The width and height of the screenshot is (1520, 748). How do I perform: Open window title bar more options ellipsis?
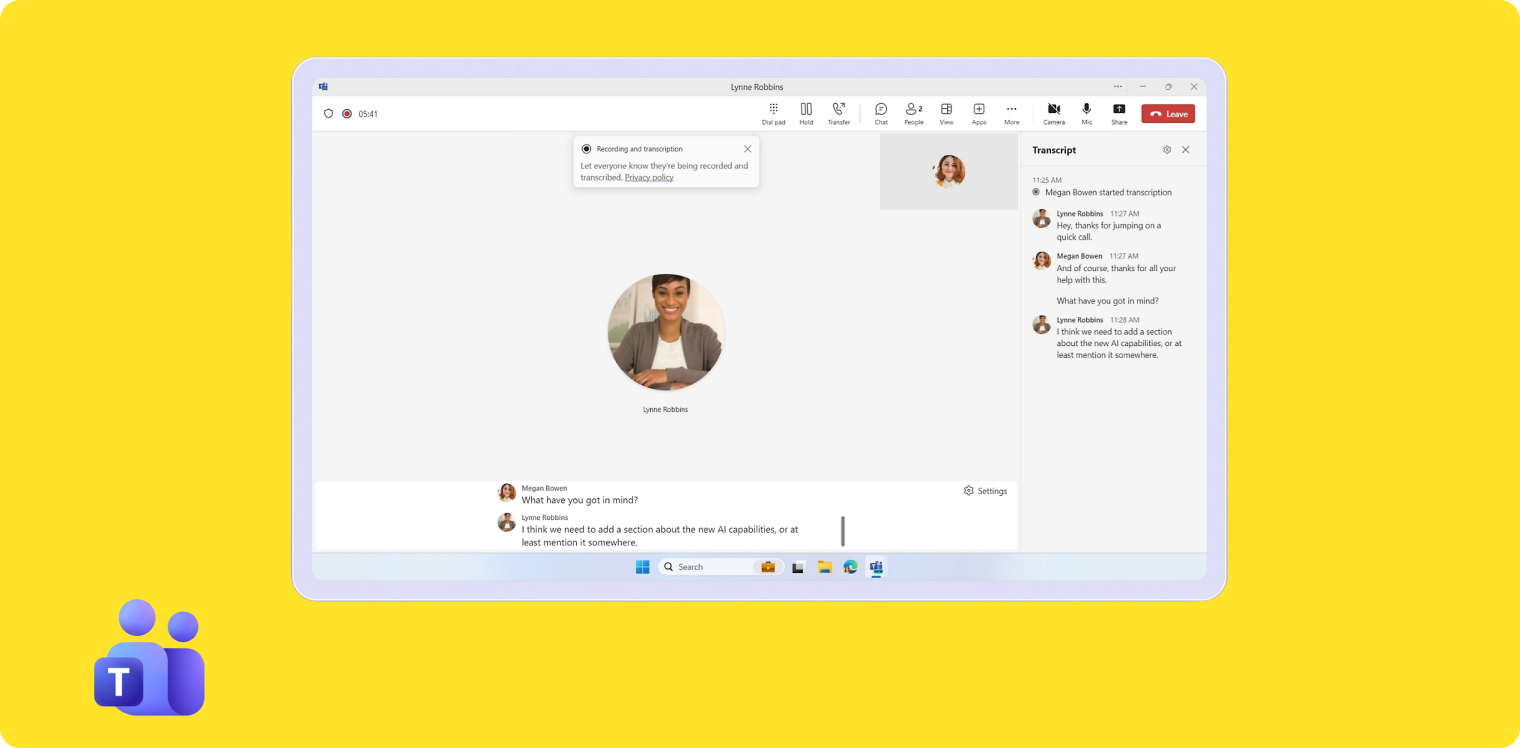click(1118, 87)
